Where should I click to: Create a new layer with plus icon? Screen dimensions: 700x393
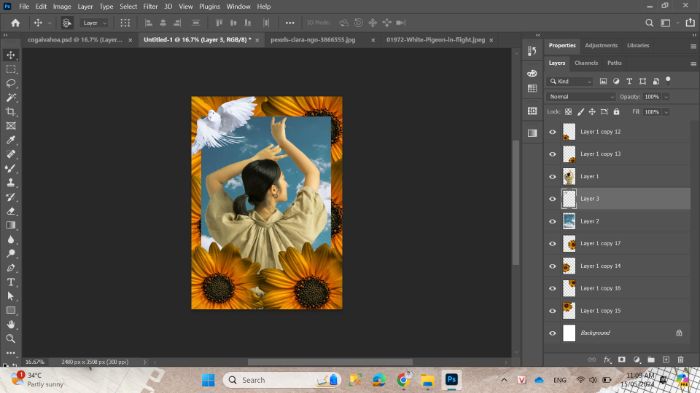pos(666,360)
